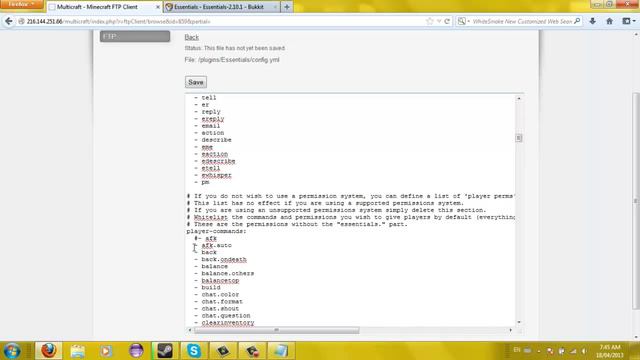Click the 'chat.format' entry

[x=222, y=302]
